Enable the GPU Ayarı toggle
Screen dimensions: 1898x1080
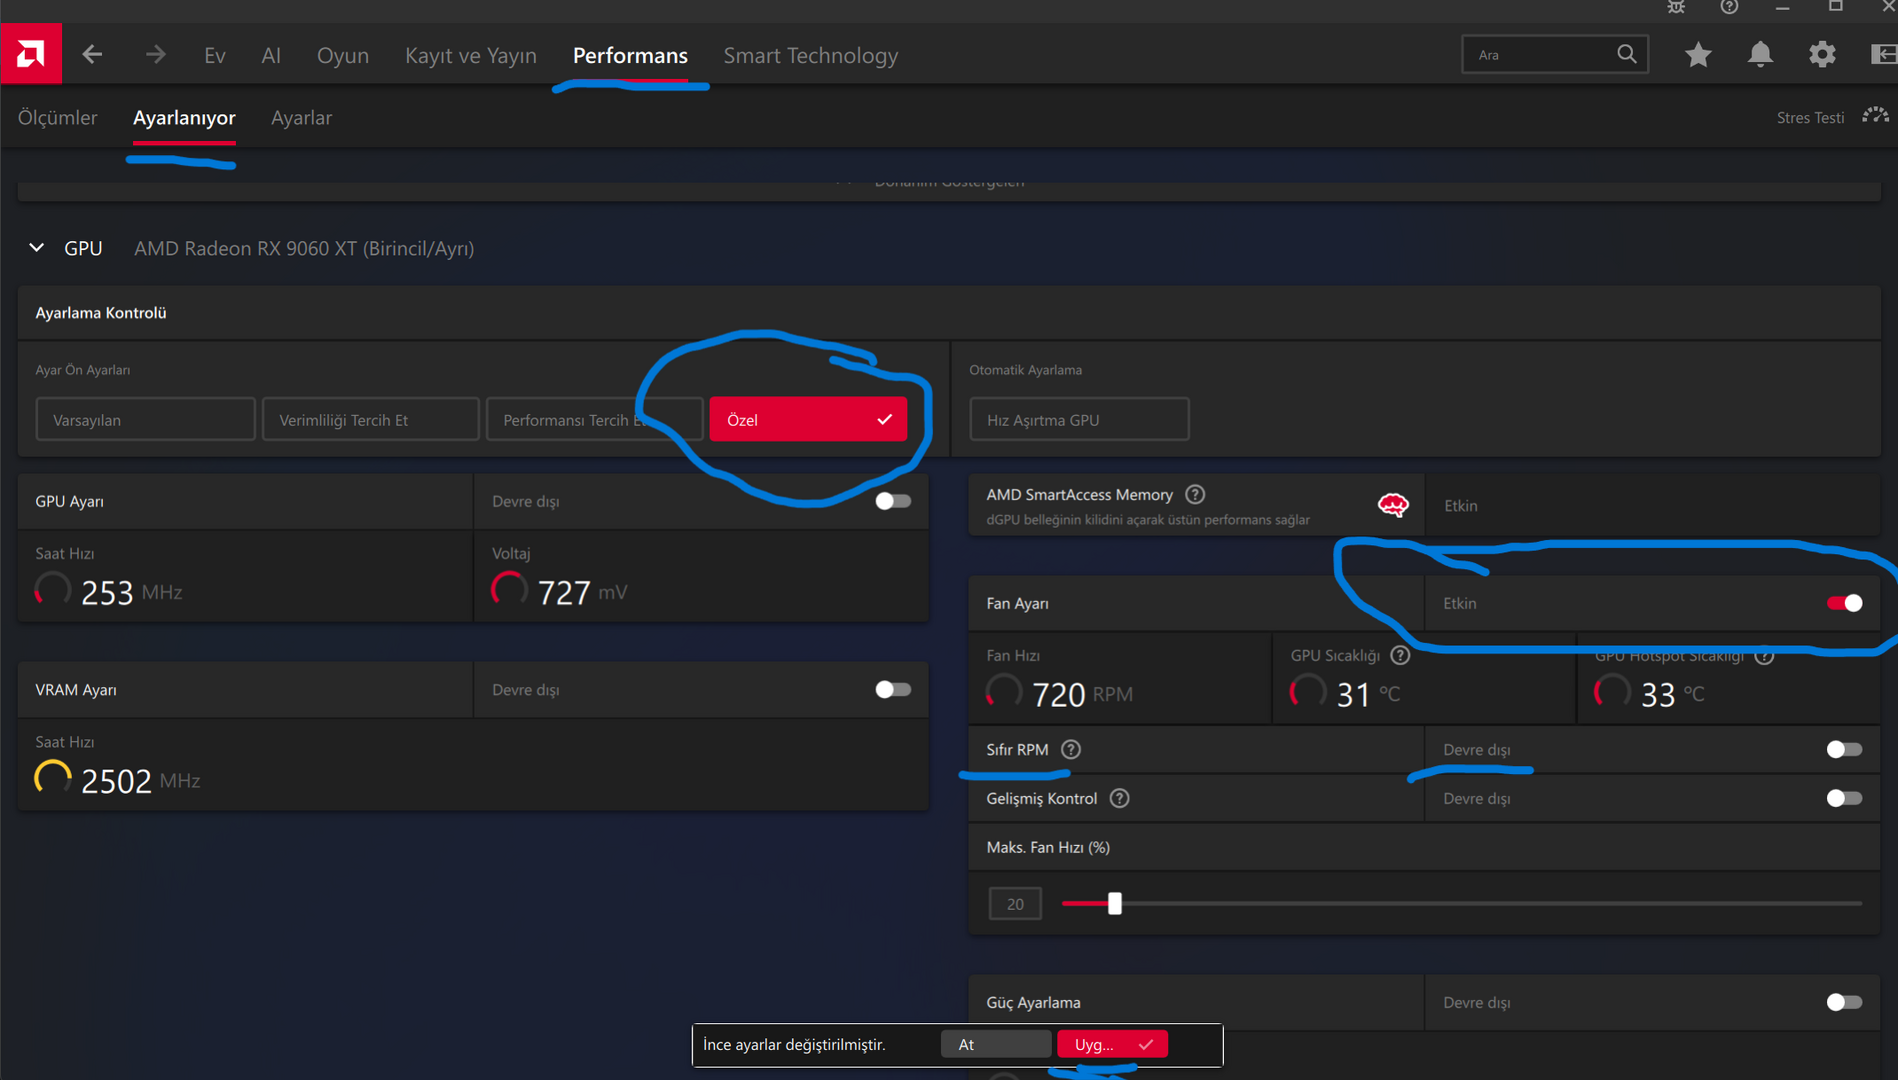click(893, 501)
